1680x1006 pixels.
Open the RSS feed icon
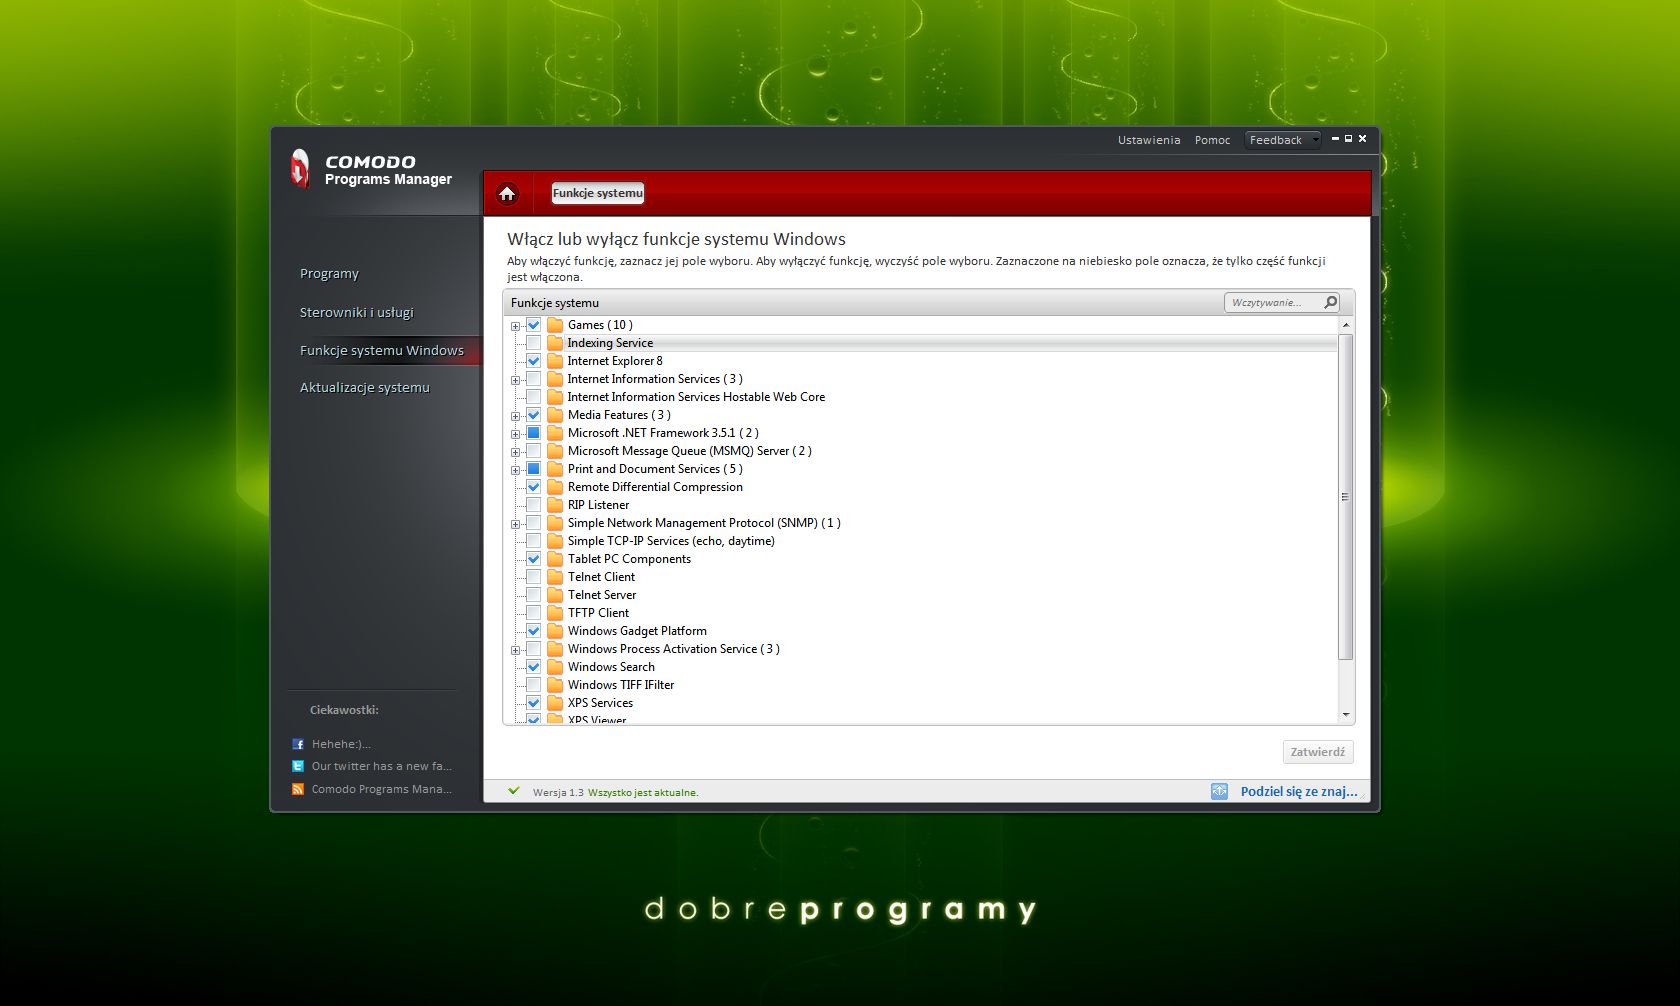(x=298, y=789)
